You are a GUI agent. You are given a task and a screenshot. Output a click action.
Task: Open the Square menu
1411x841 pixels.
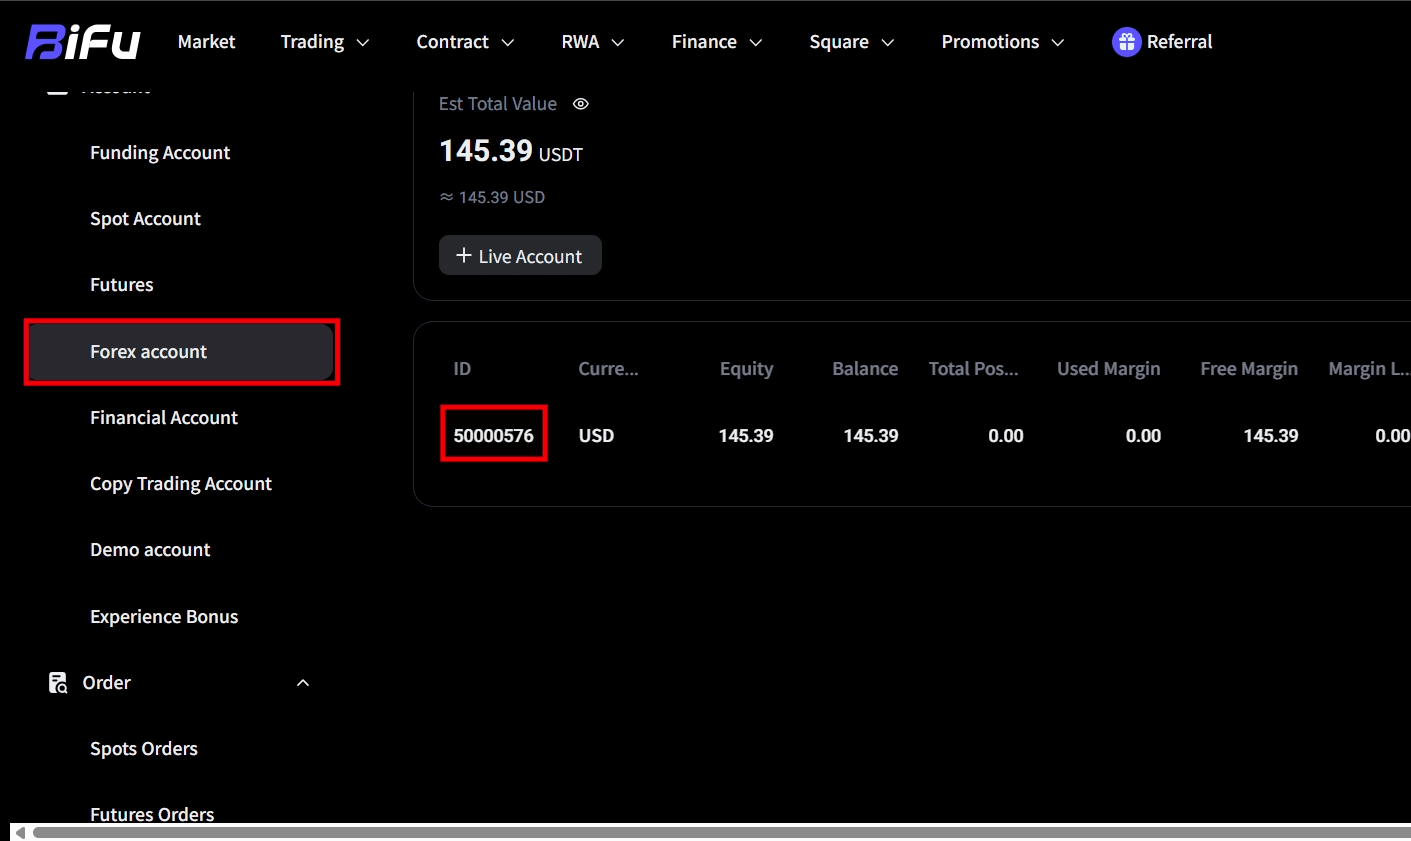coord(851,42)
